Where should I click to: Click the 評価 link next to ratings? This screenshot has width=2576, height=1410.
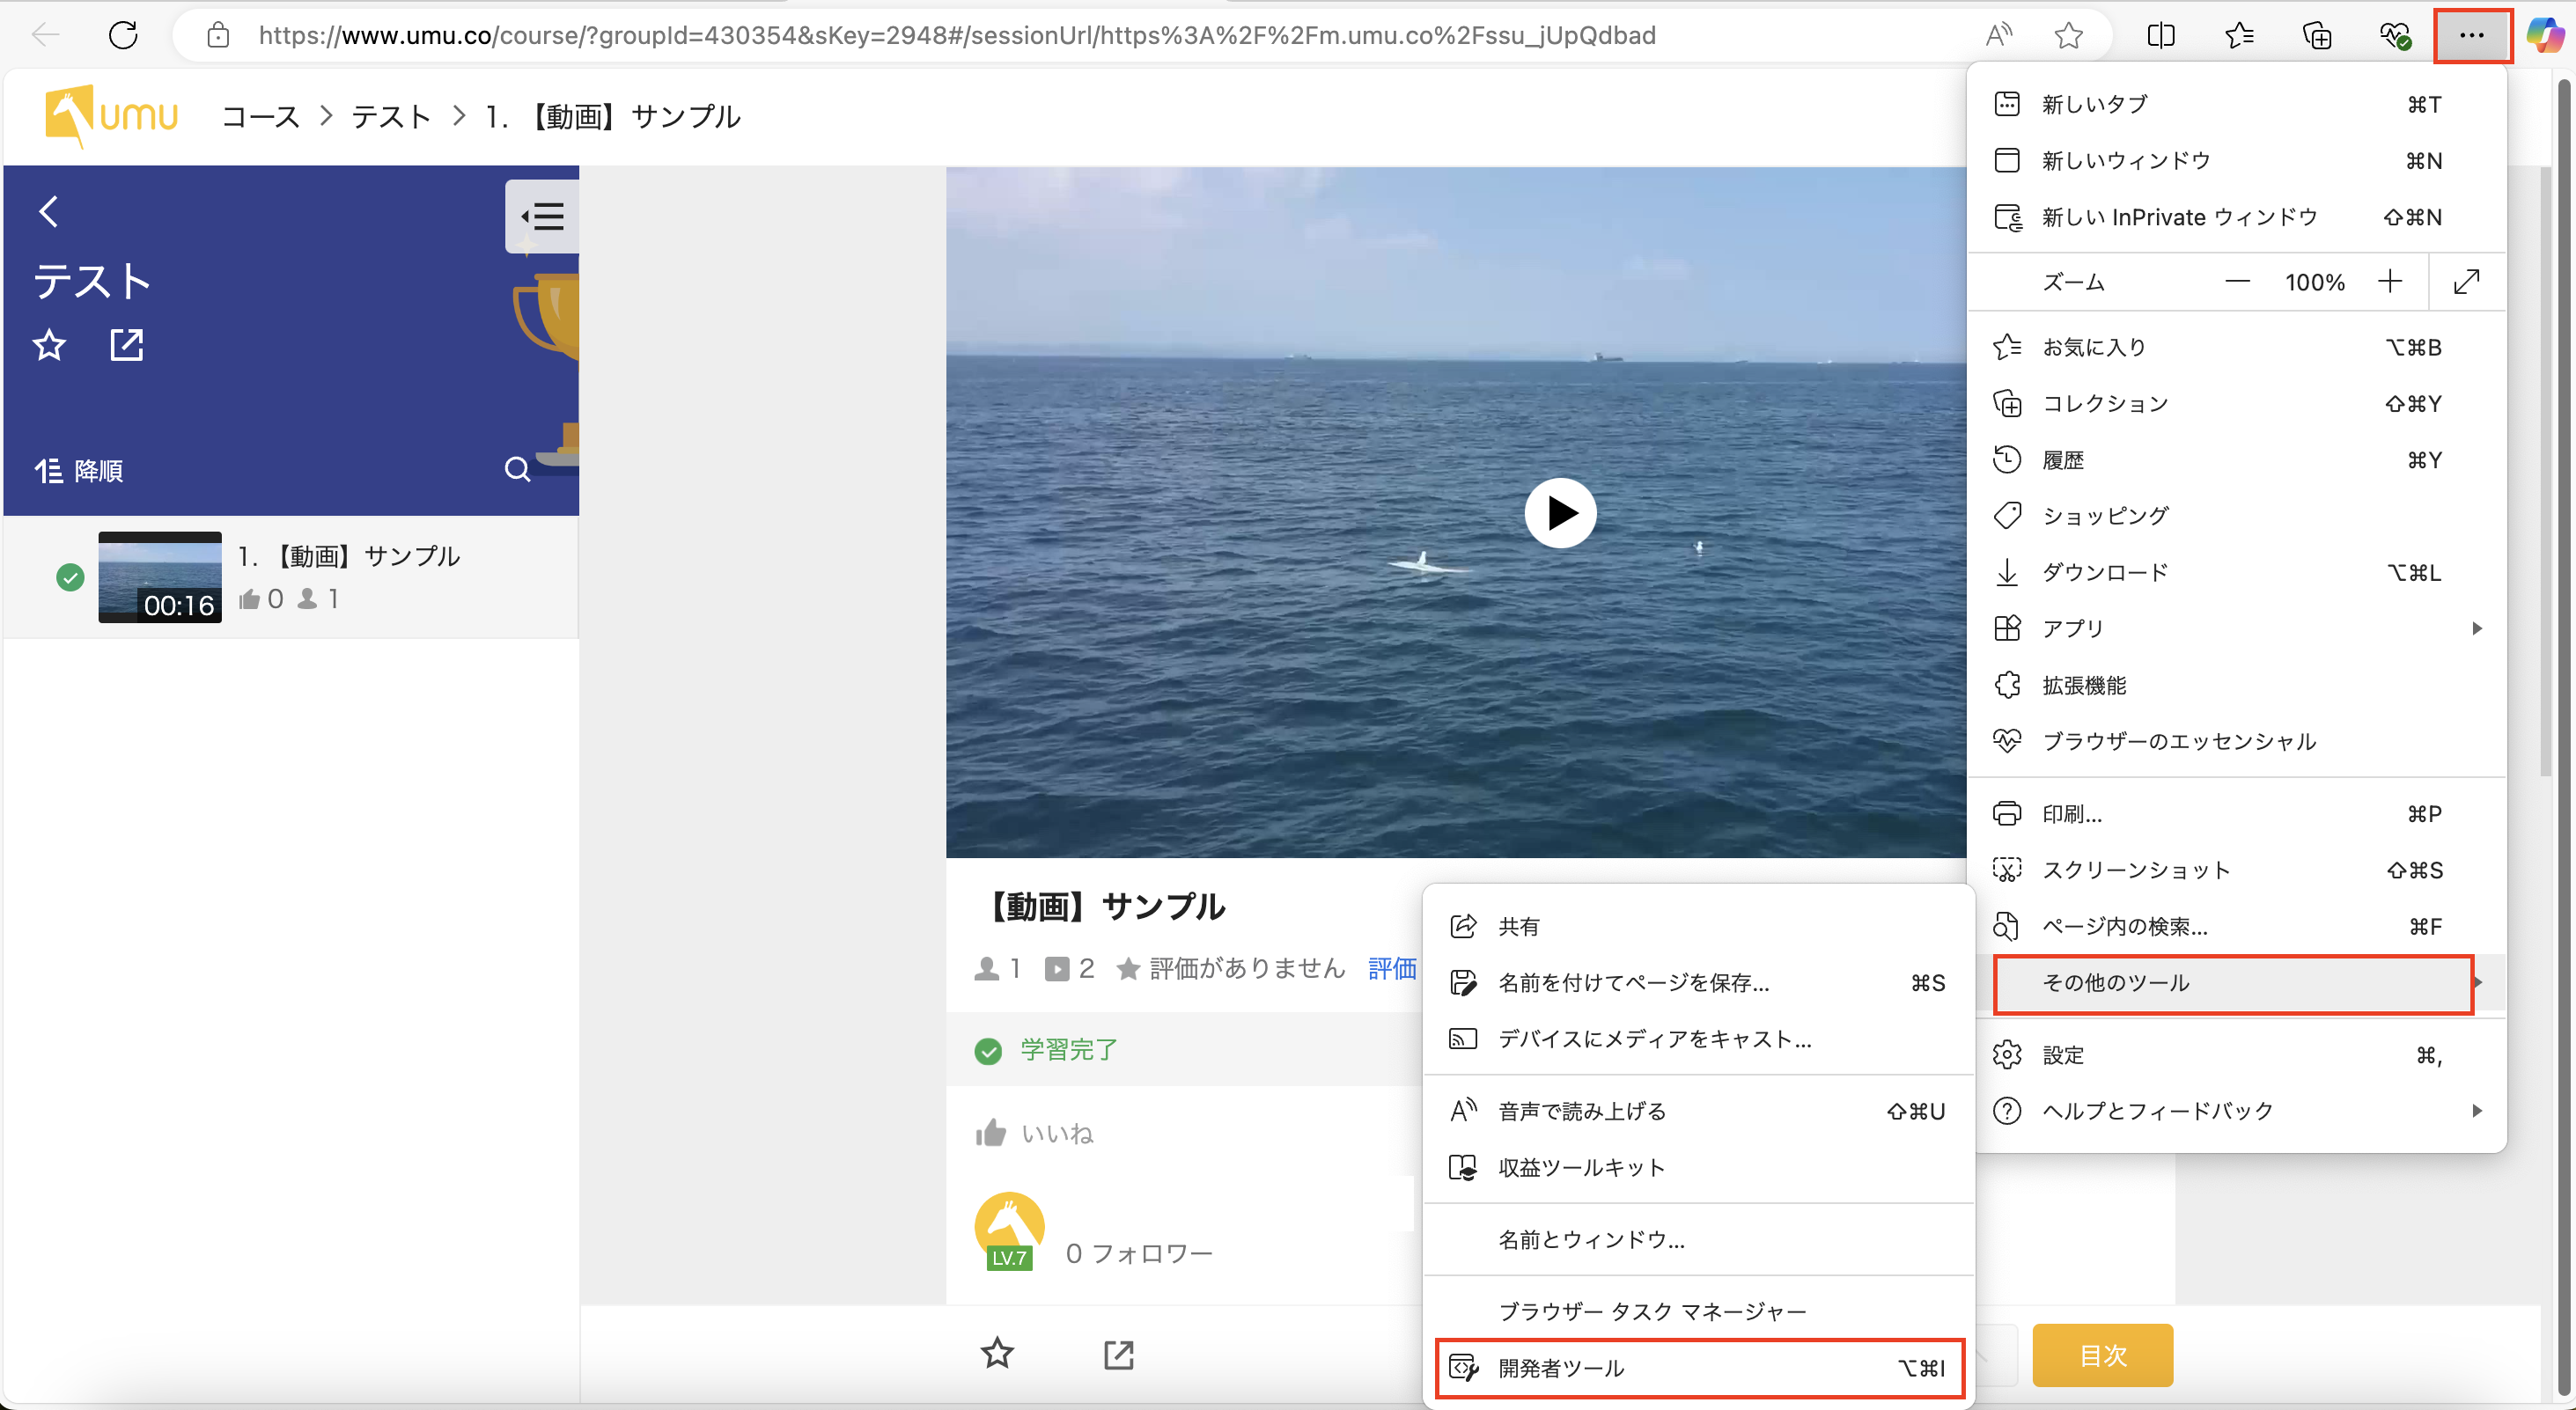click(1391, 968)
